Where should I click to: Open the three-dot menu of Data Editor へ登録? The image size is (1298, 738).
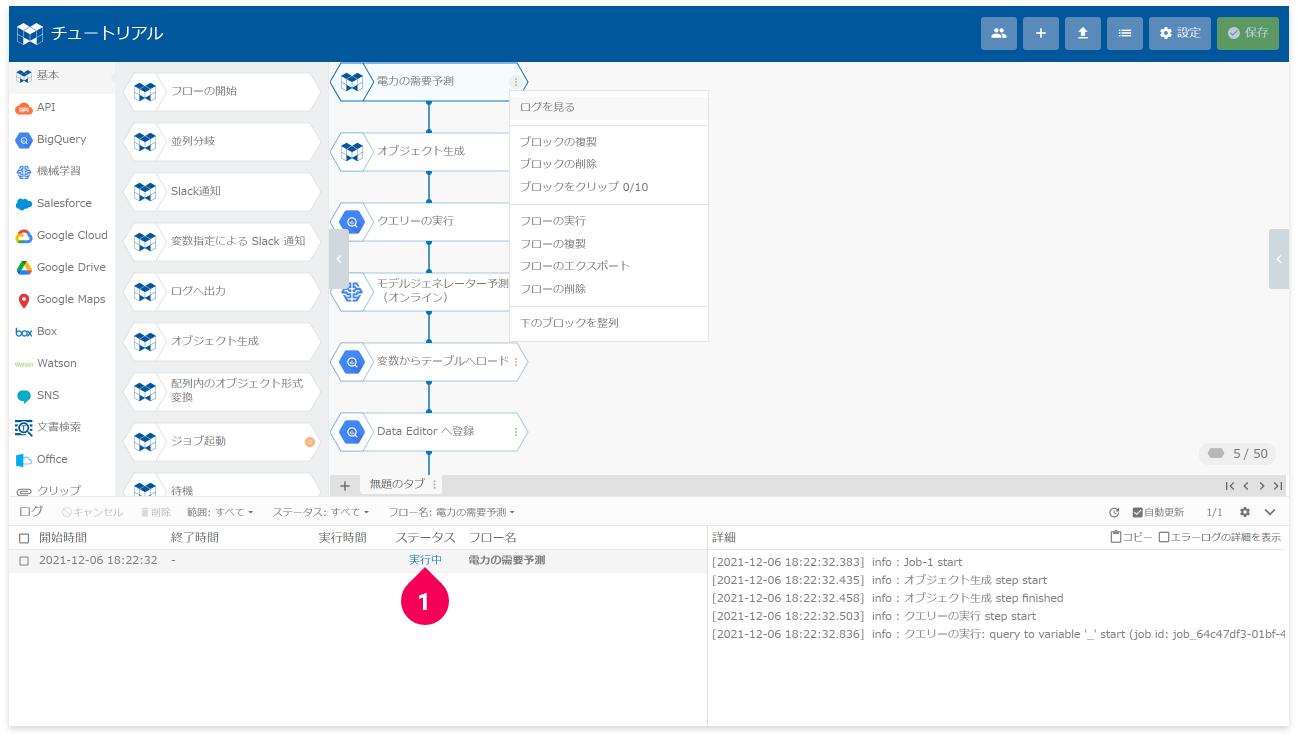tap(516, 432)
